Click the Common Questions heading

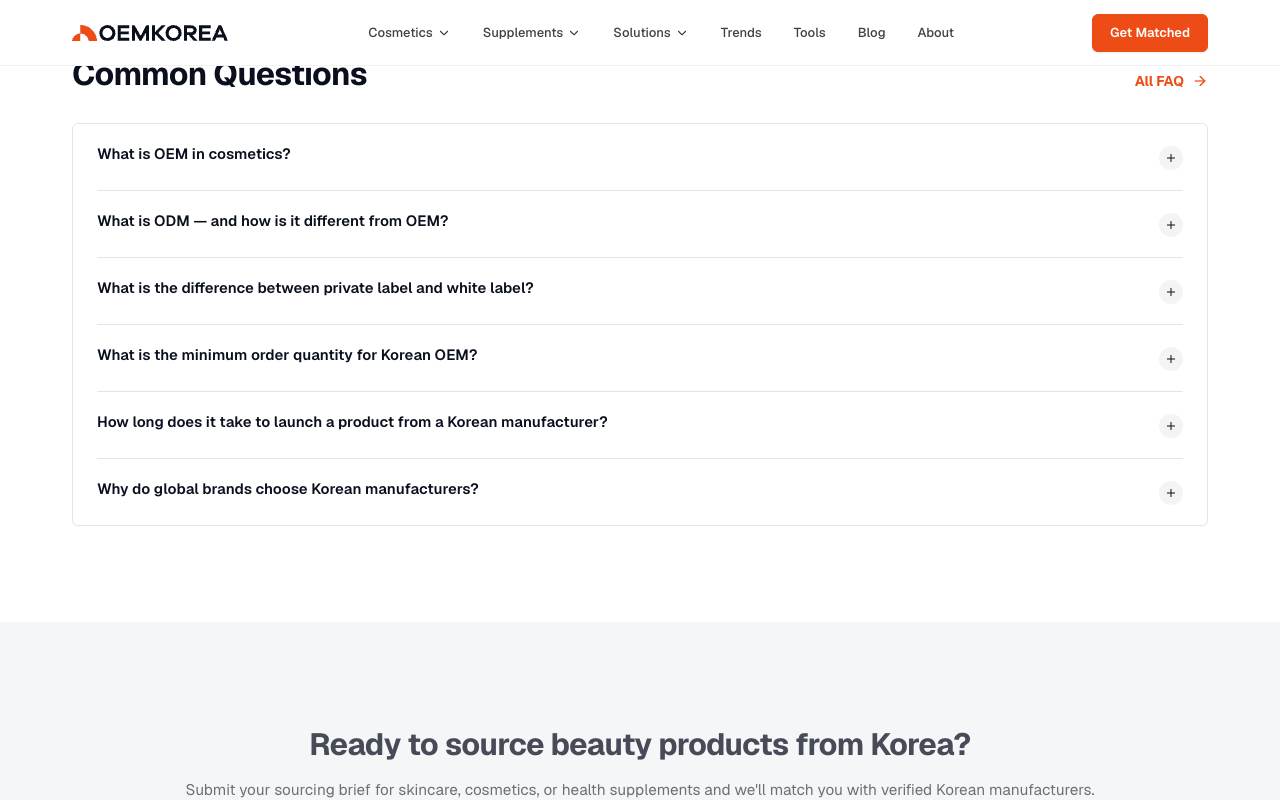(220, 76)
